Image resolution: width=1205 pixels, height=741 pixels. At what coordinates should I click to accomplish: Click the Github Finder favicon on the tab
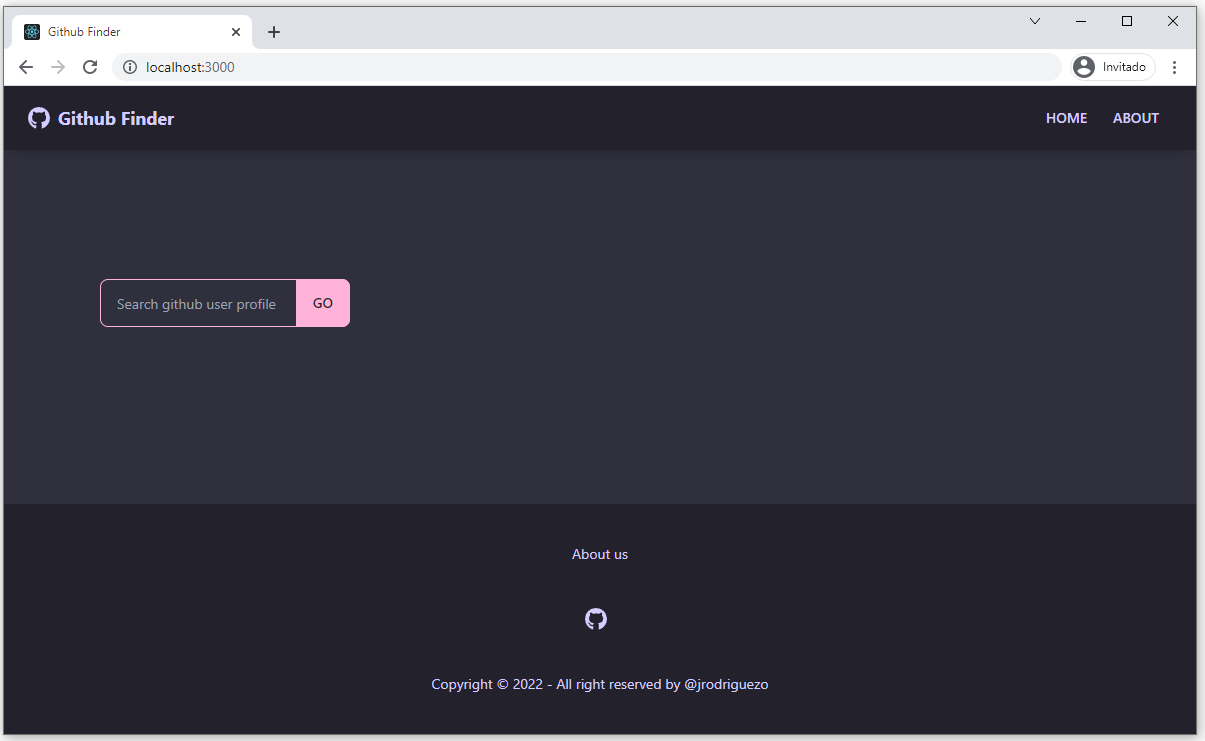point(30,31)
